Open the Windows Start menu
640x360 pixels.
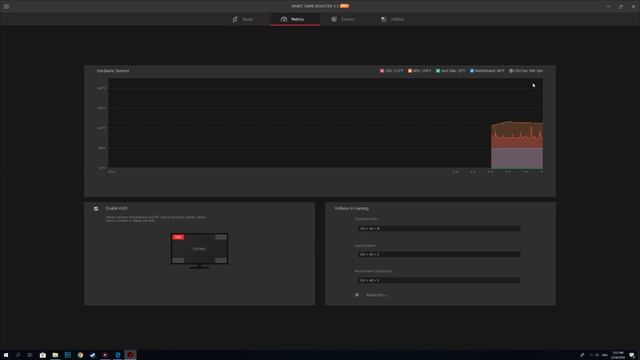[6, 355]
